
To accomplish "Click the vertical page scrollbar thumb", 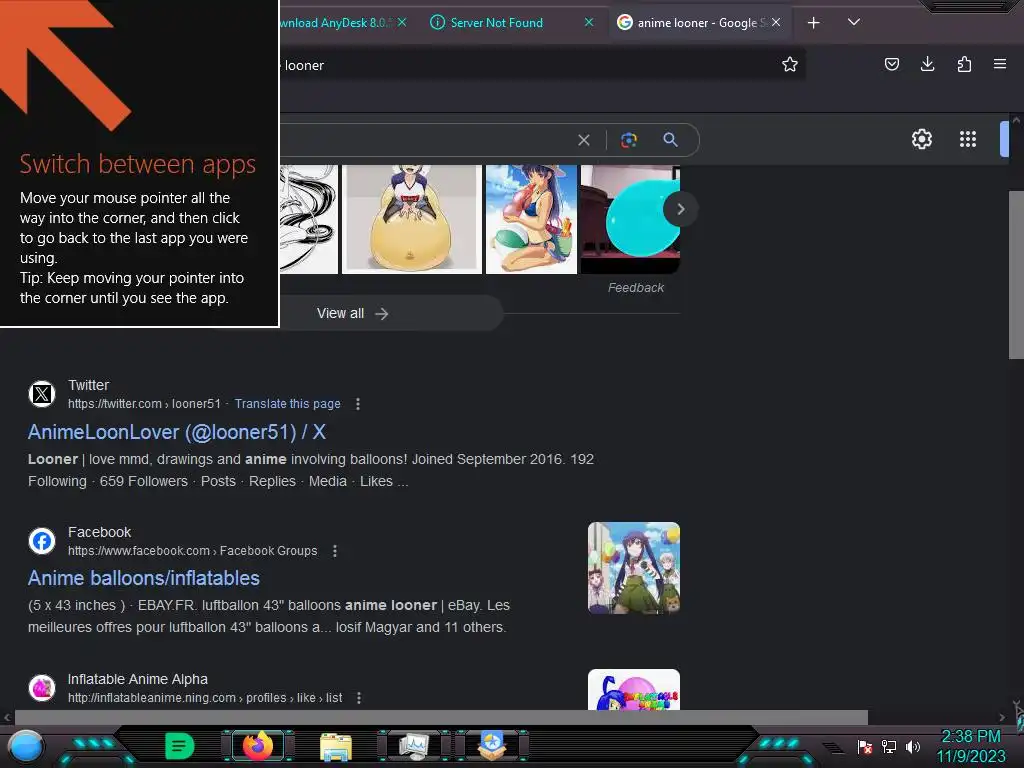I will [1016, 274].
